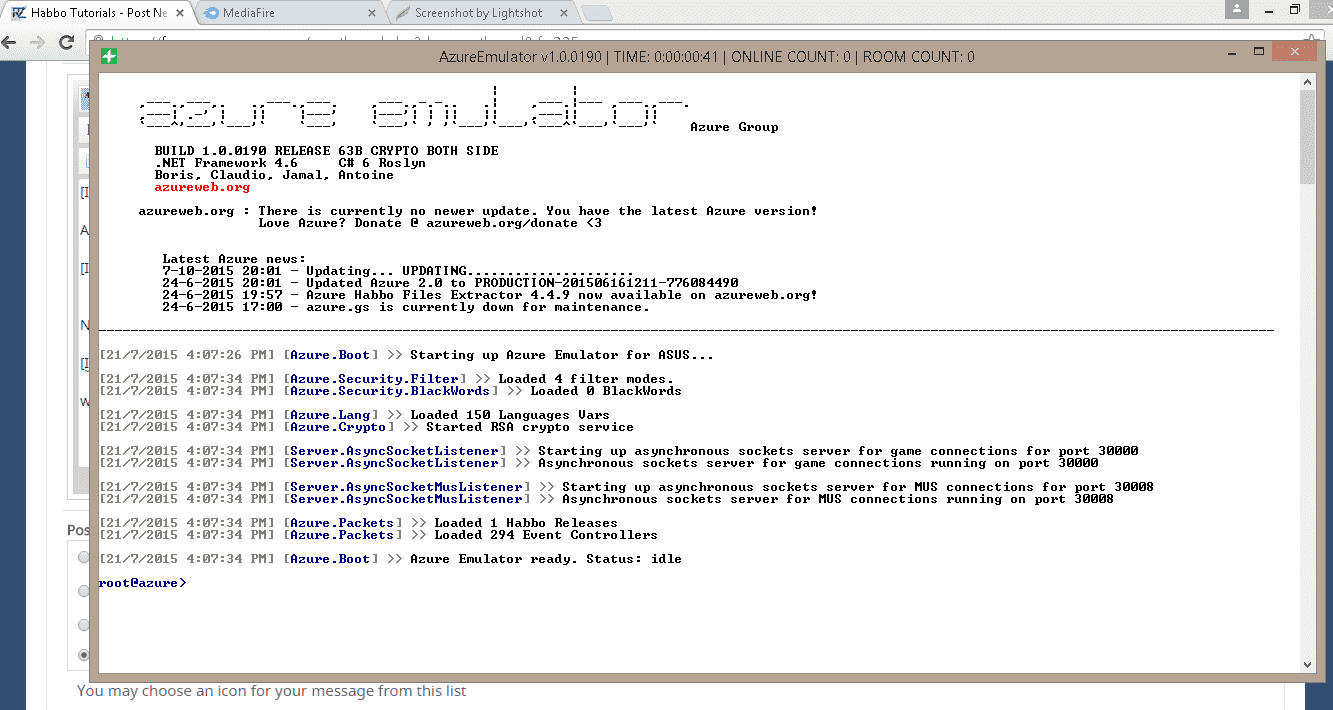Switch to the Screenshot by Lightshot tab

coord(482,13)
